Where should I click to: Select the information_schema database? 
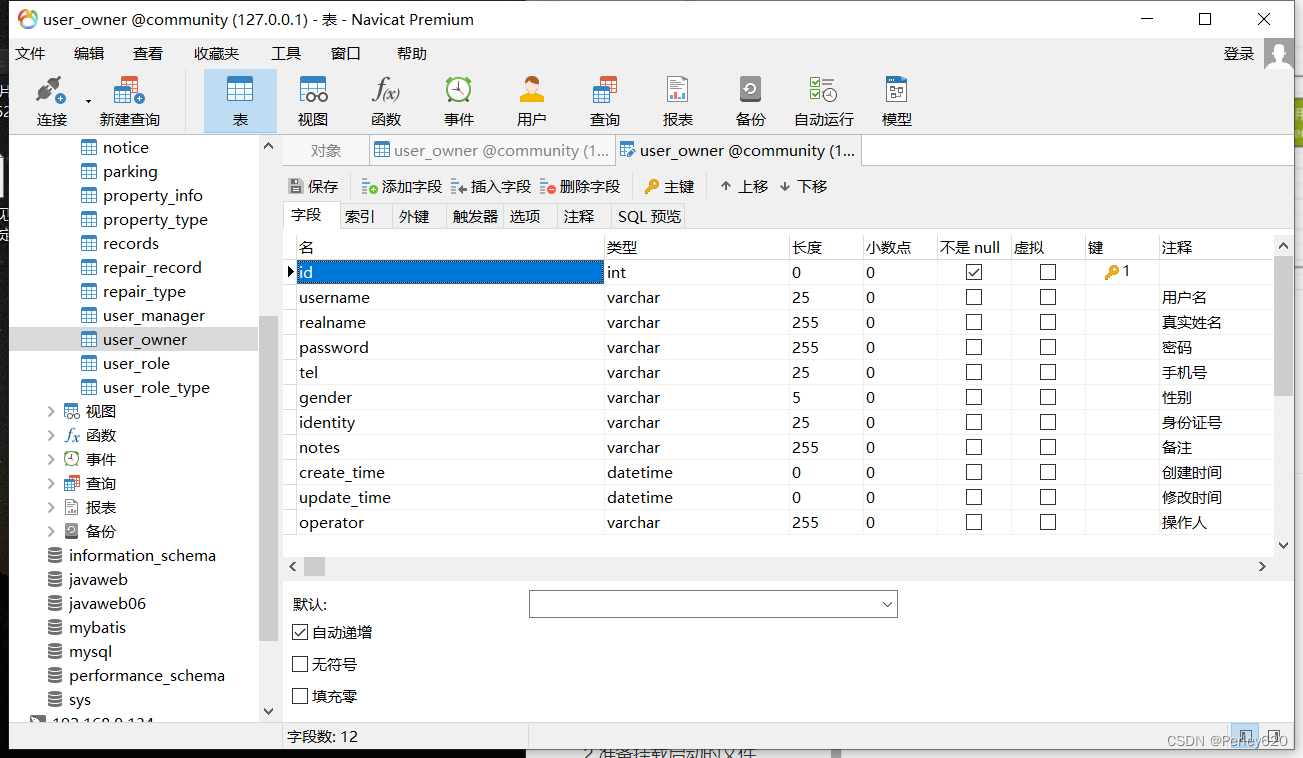[142, 556]
